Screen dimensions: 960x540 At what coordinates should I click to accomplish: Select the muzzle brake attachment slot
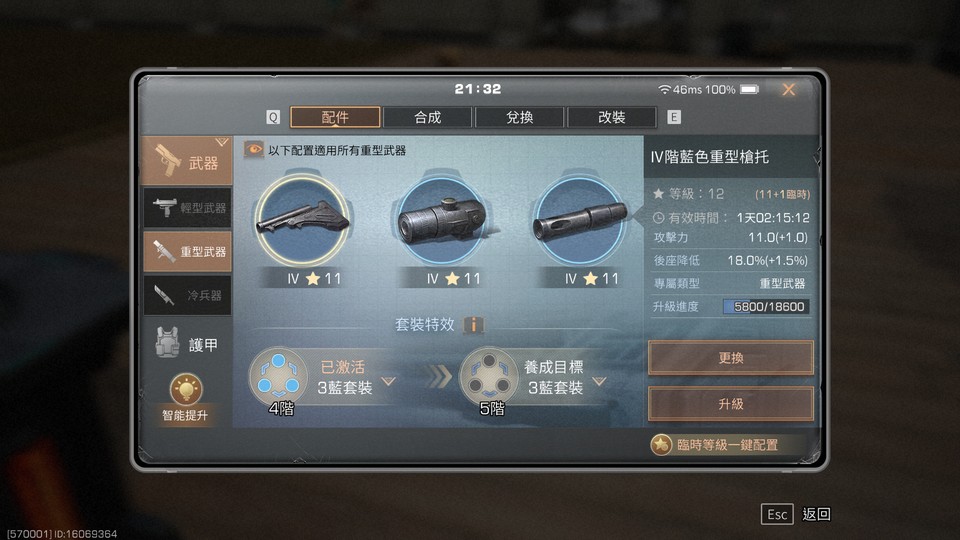pos(580,221)
